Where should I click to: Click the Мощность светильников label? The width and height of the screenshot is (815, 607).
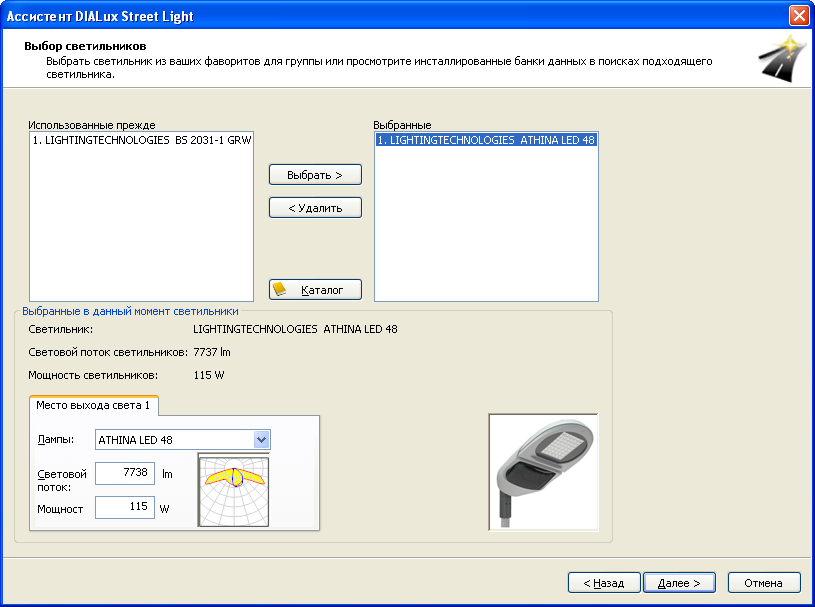pyautogui.click(x=93, y=375)
